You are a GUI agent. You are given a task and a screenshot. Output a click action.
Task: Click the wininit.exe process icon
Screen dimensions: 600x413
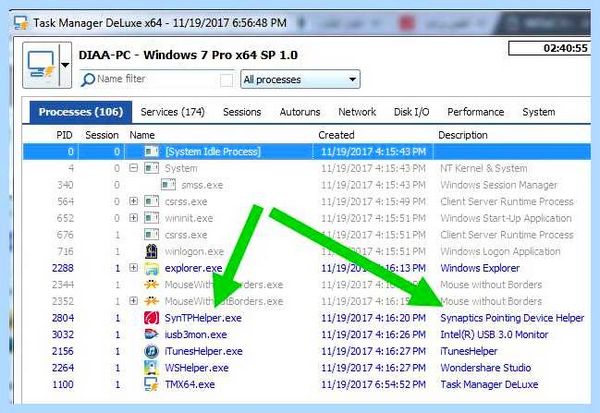[151, 218]
